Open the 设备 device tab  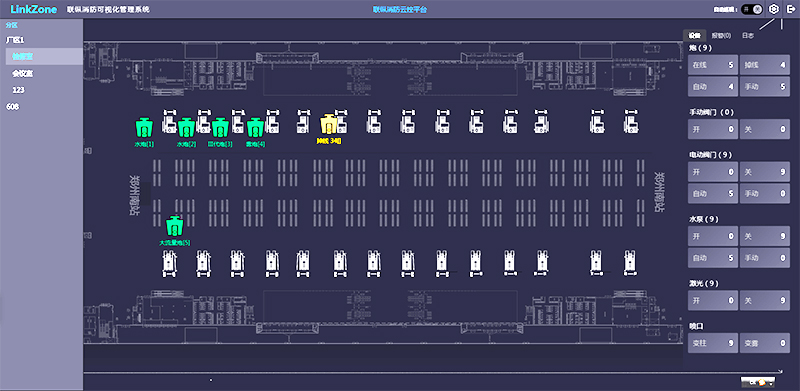pyautogui.click(x=694, y=36)
